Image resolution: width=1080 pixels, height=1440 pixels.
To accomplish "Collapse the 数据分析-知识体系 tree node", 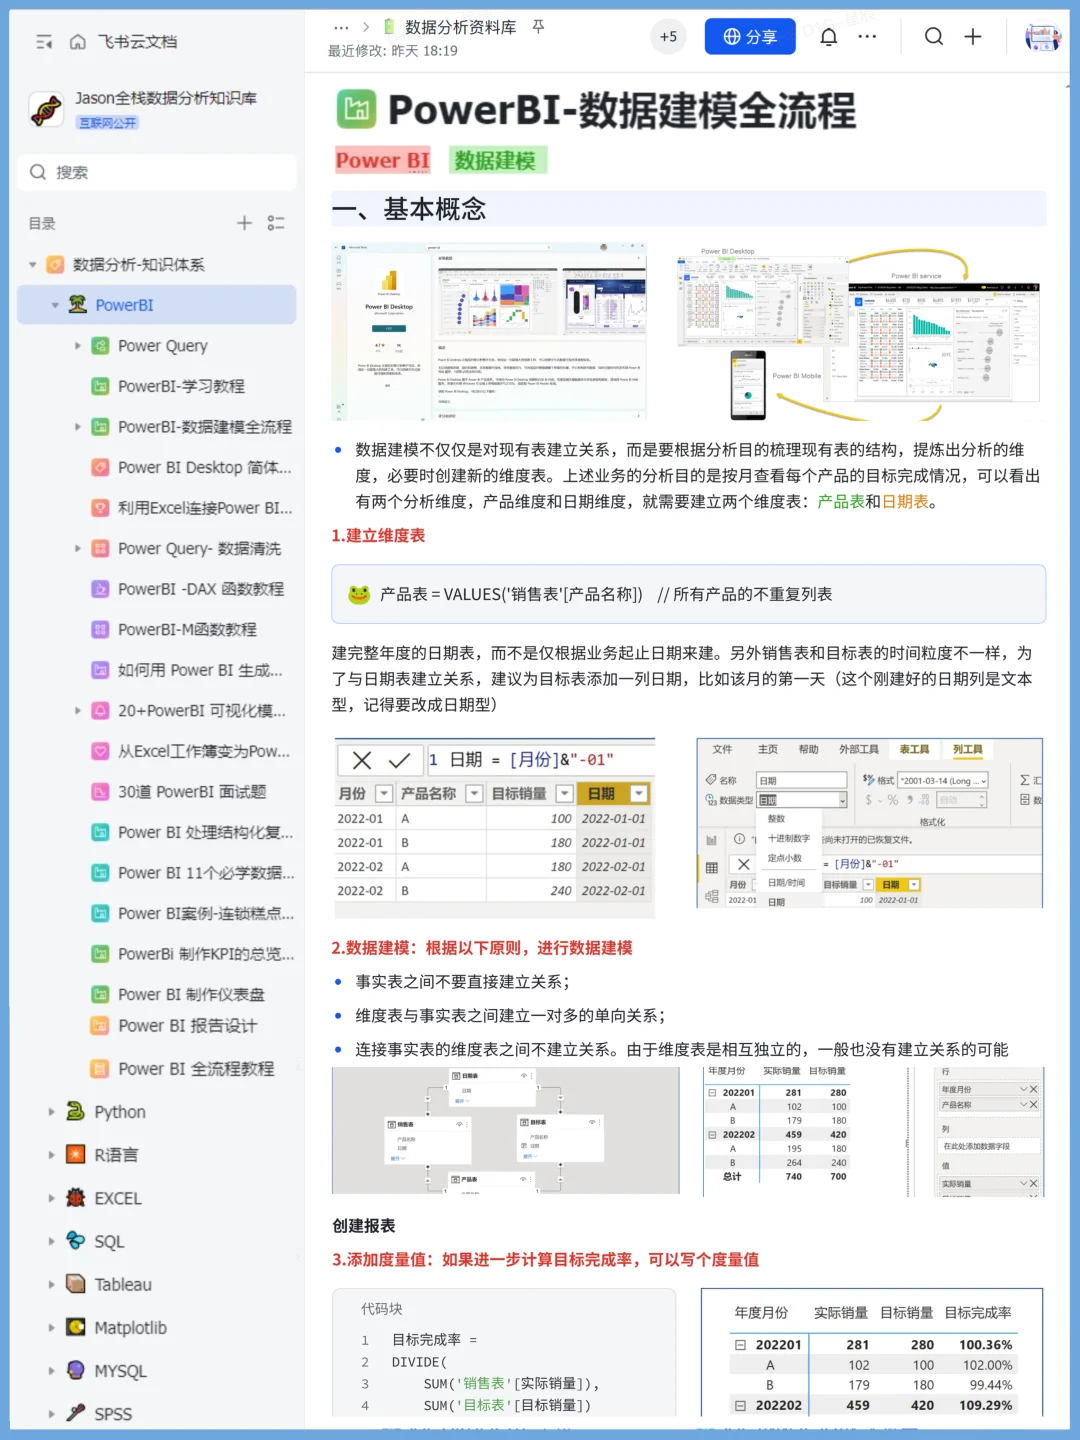I will tap(33, 265).
